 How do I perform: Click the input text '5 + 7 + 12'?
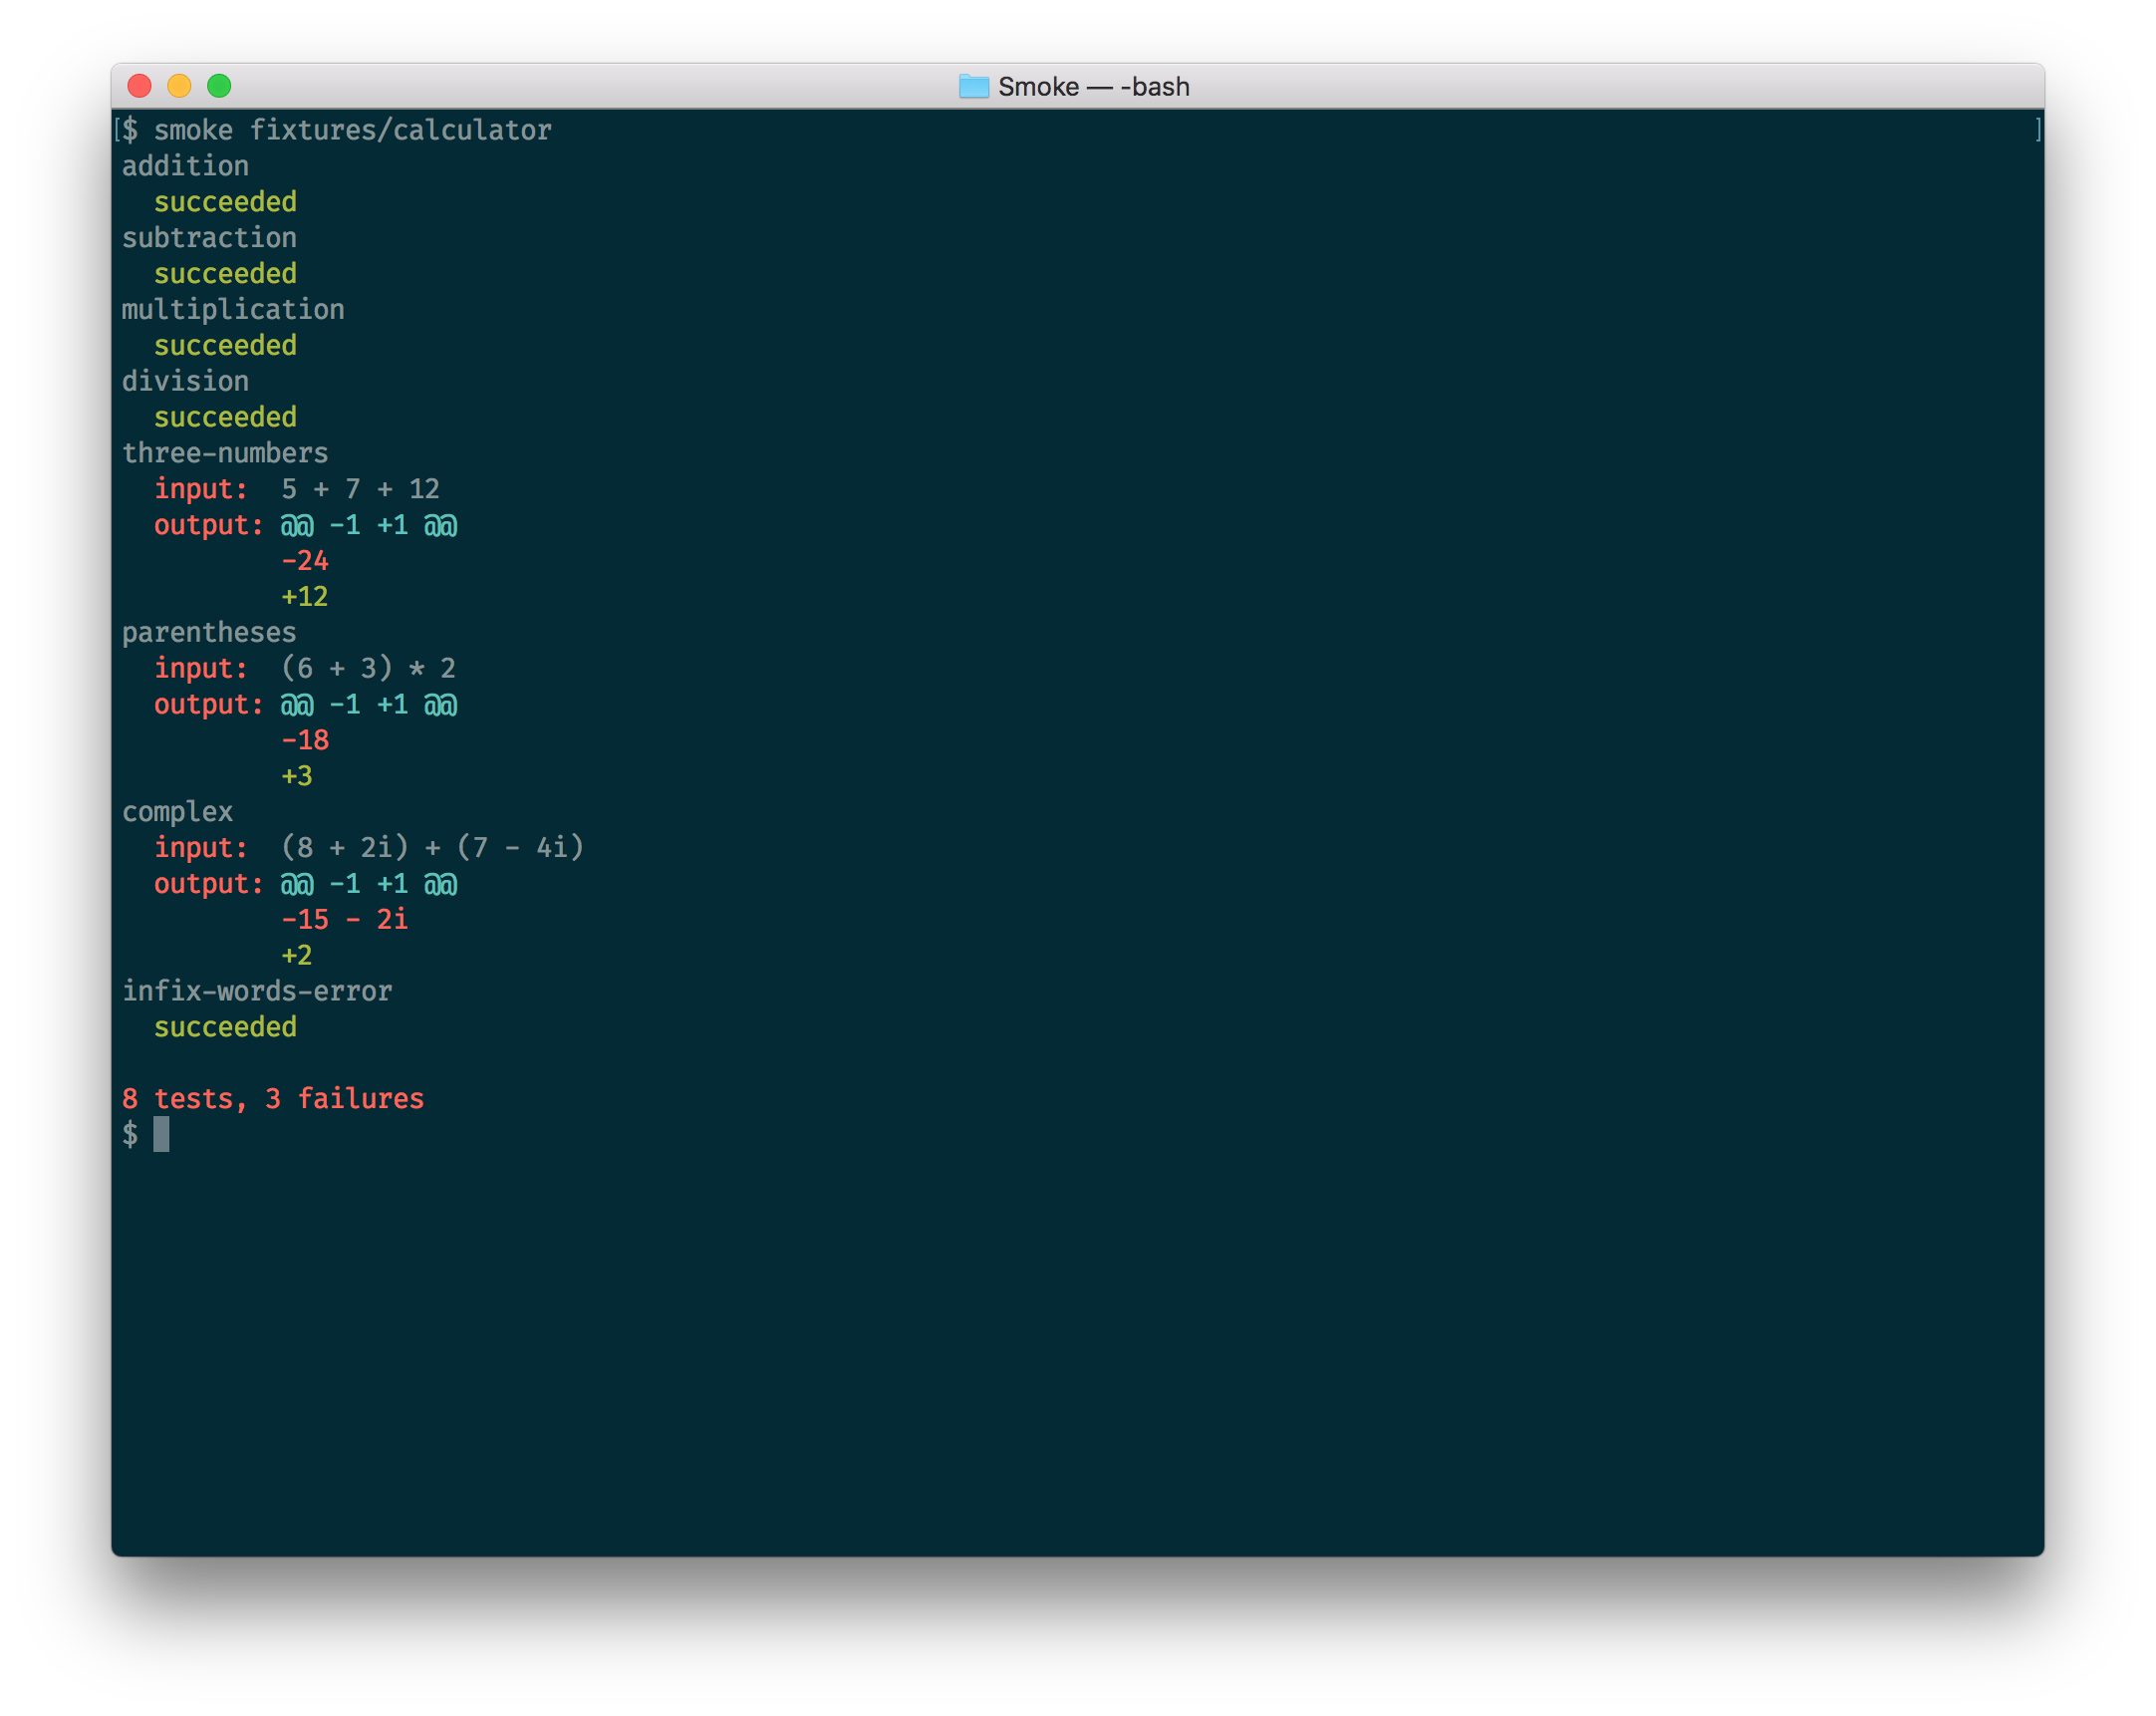pyautogui.click(x=360, y=489)
